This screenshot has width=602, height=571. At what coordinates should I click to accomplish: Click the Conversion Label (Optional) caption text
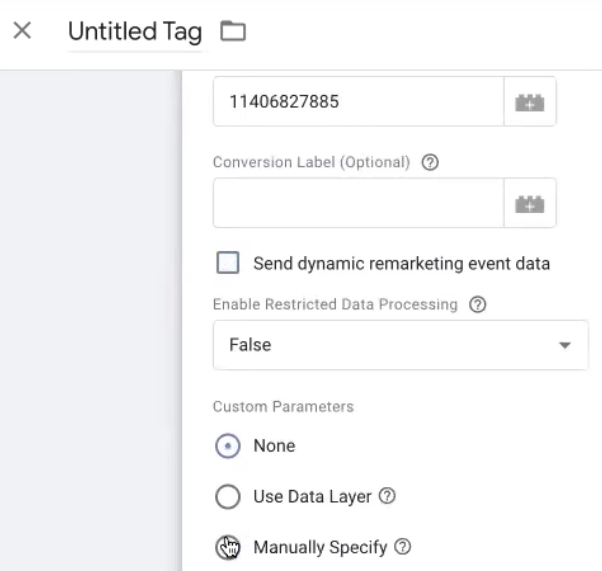coord(311,163)
